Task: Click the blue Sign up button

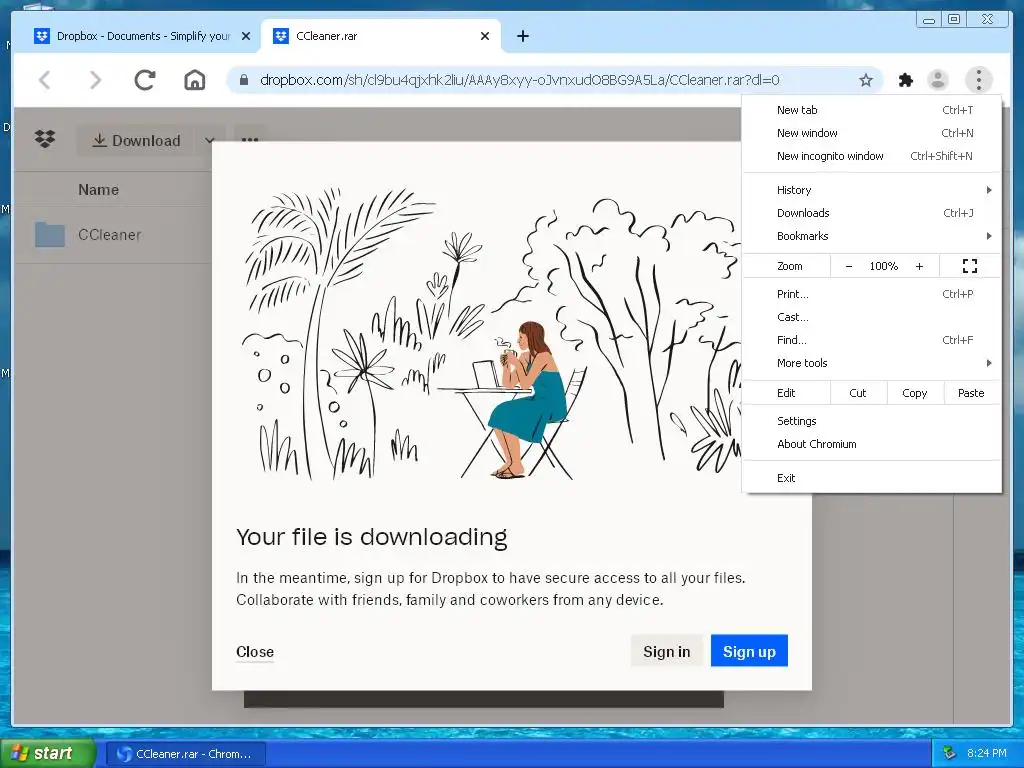Action: pyautogui.click(x=749, y=651)
